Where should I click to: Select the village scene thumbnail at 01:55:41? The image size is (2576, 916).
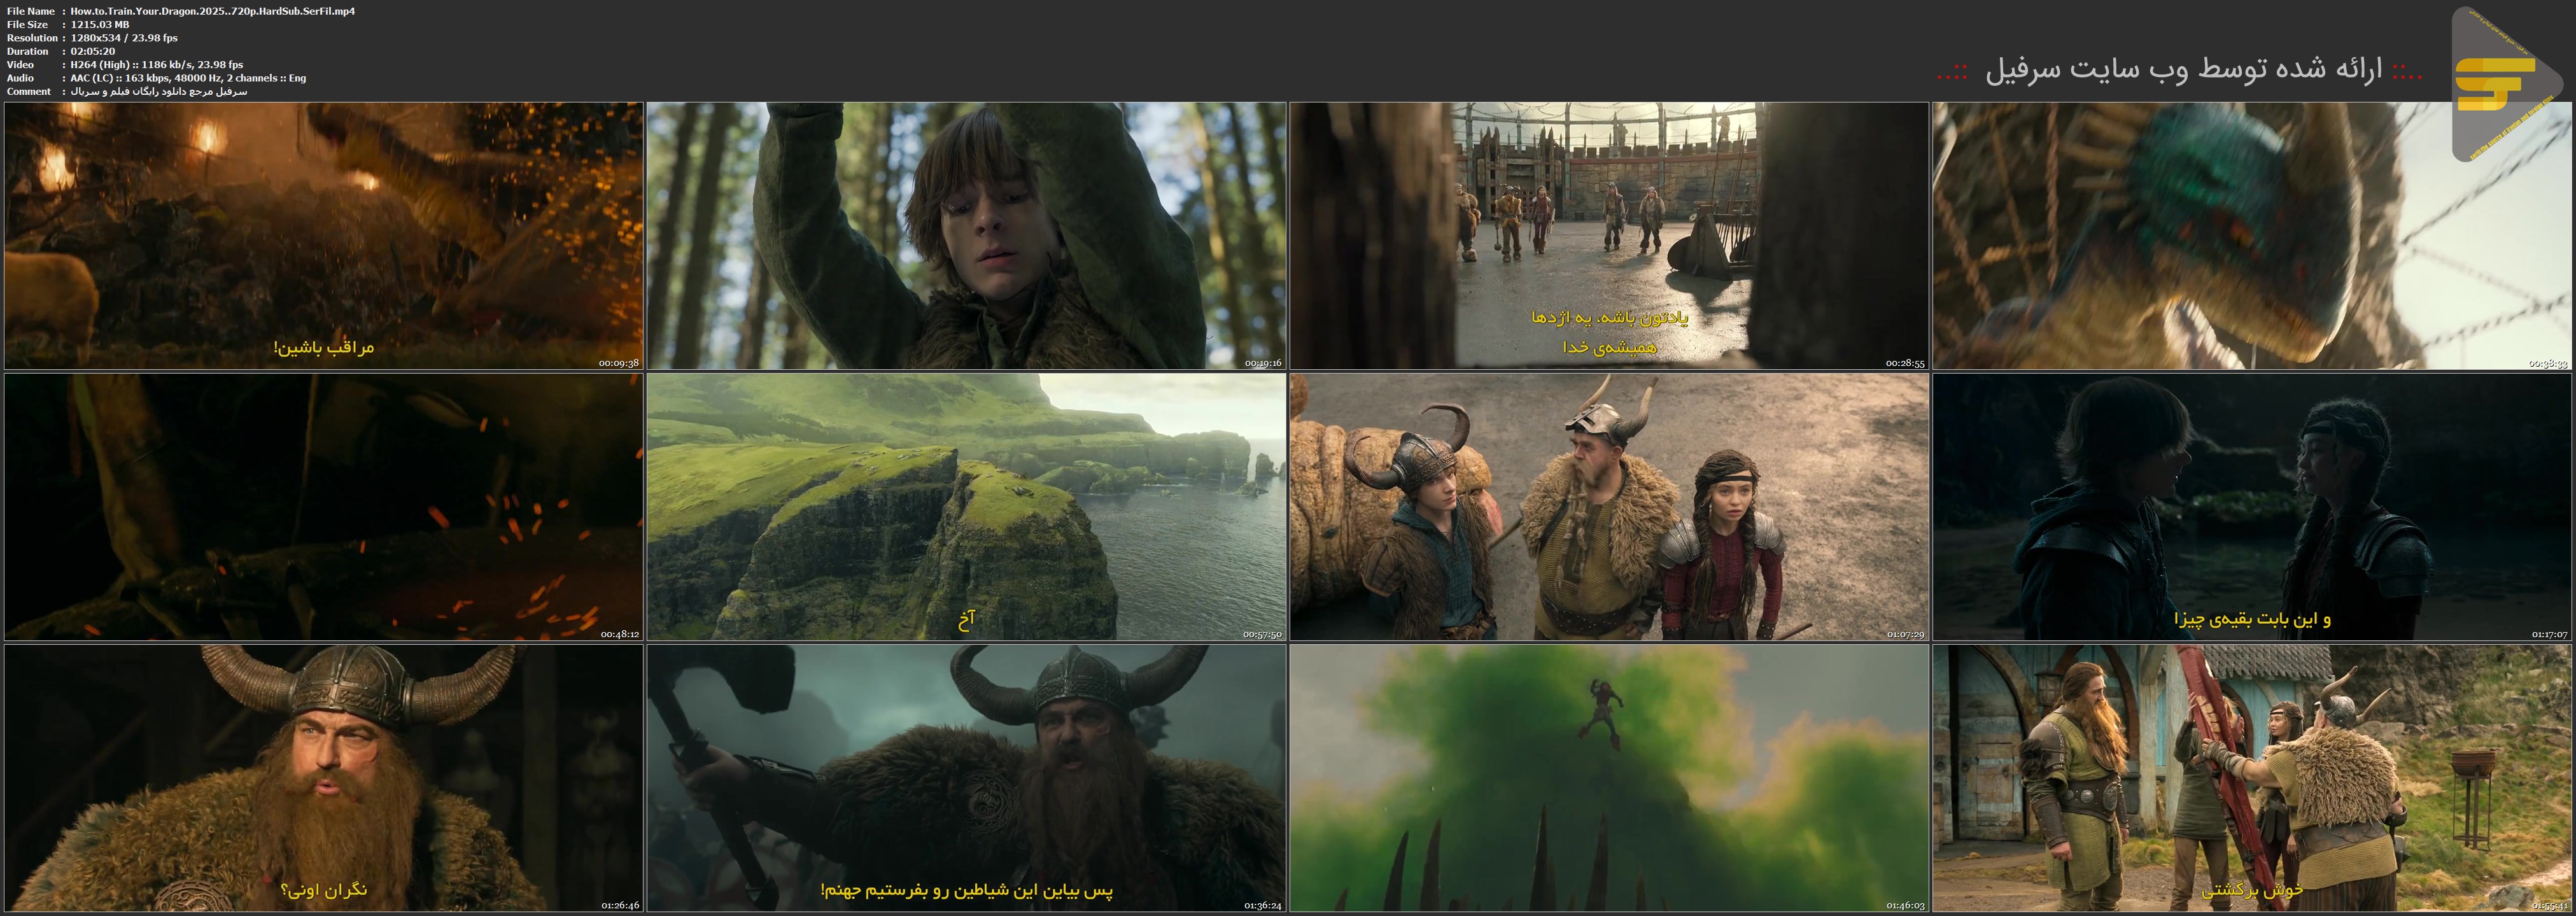point(2252,778)
